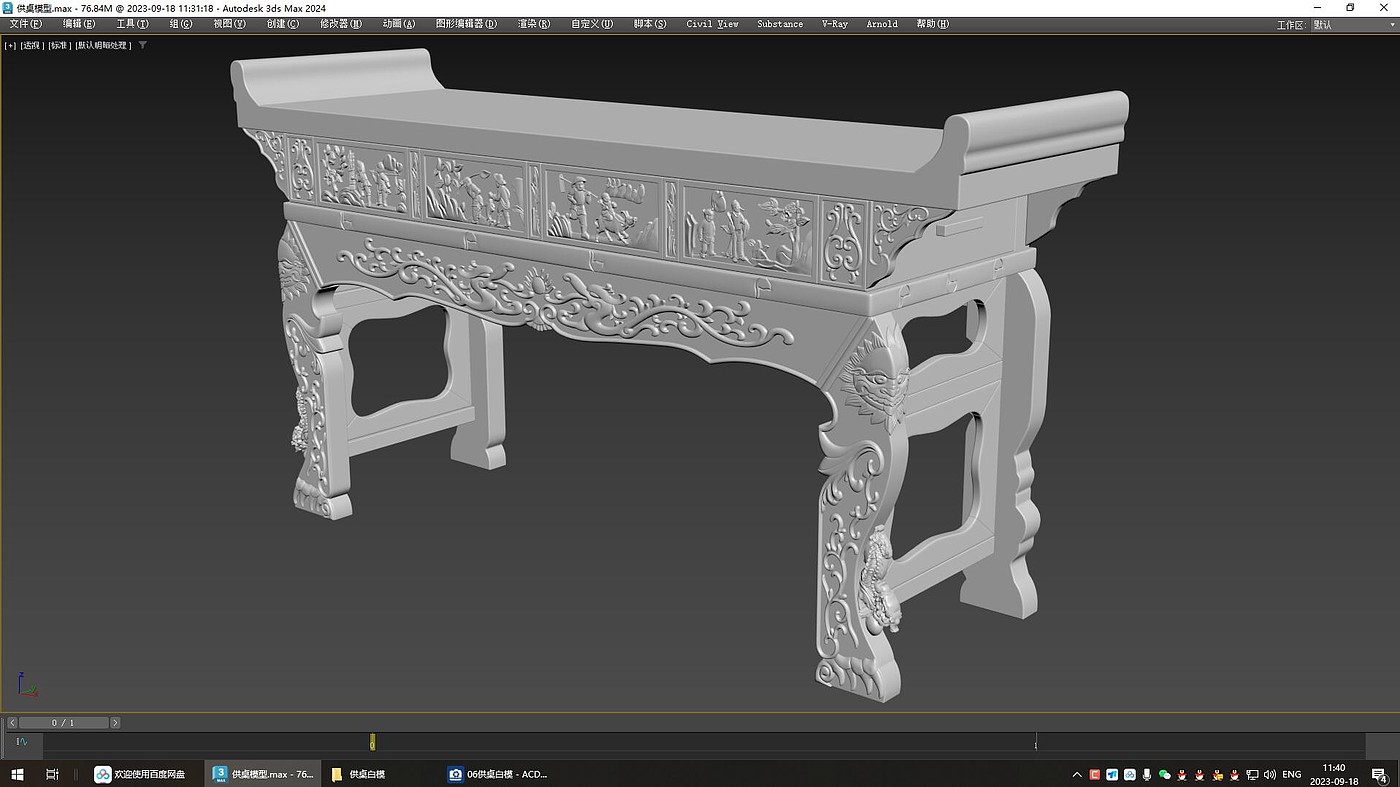1400x787 pixels.
Task: Click the microphone tray icon
Action: coord(1147,774)
